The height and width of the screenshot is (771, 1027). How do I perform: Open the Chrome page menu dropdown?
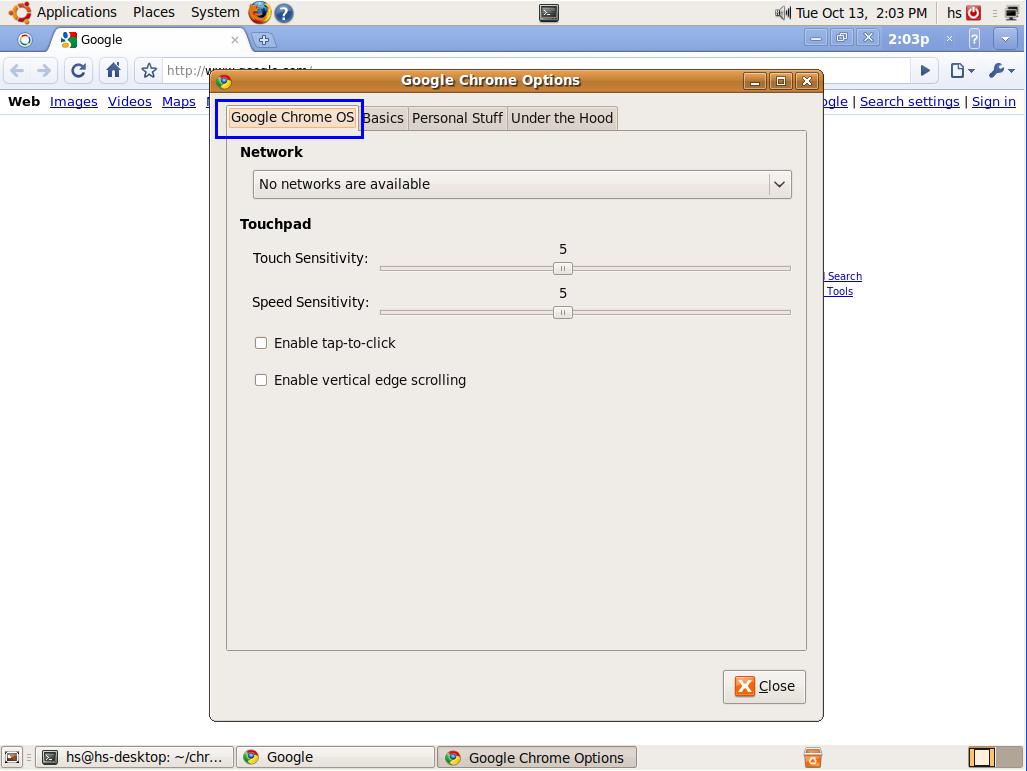coord(962,70)
